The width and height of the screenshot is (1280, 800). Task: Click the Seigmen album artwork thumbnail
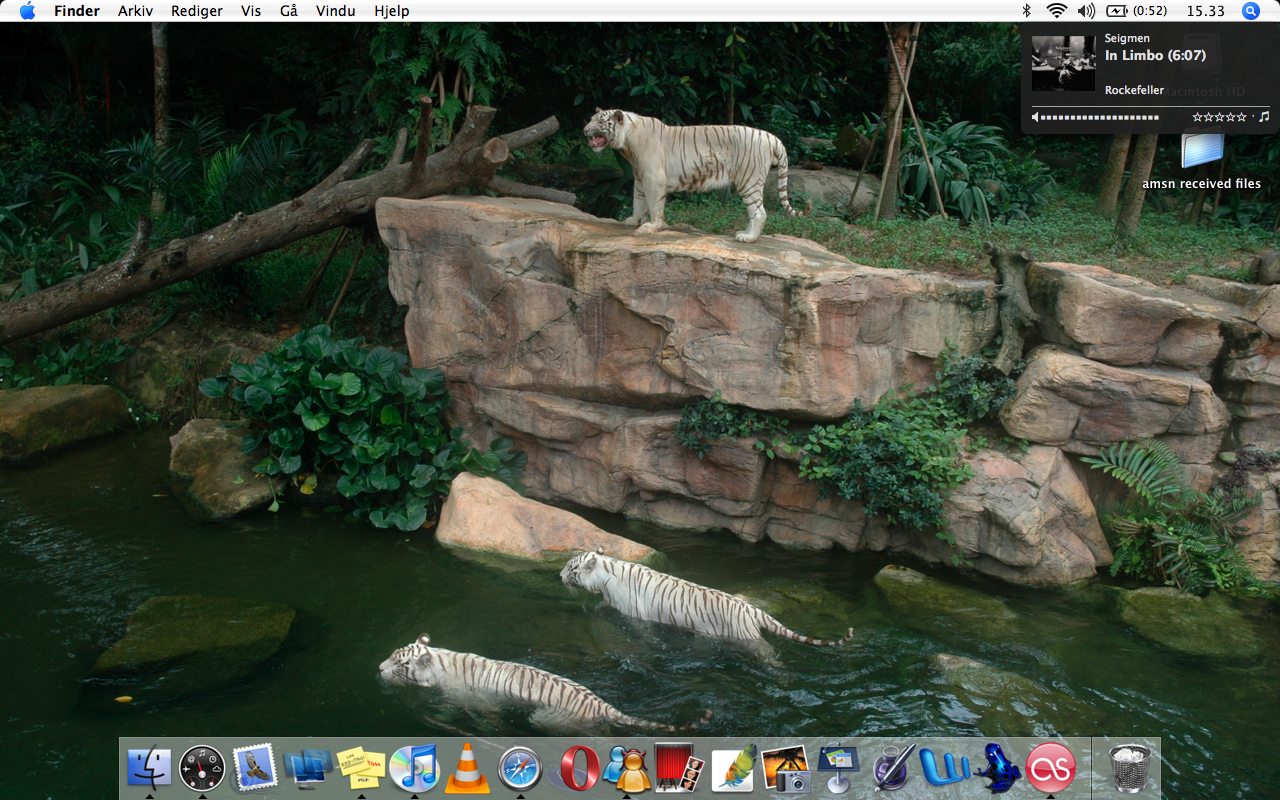tap(1063, 63)
